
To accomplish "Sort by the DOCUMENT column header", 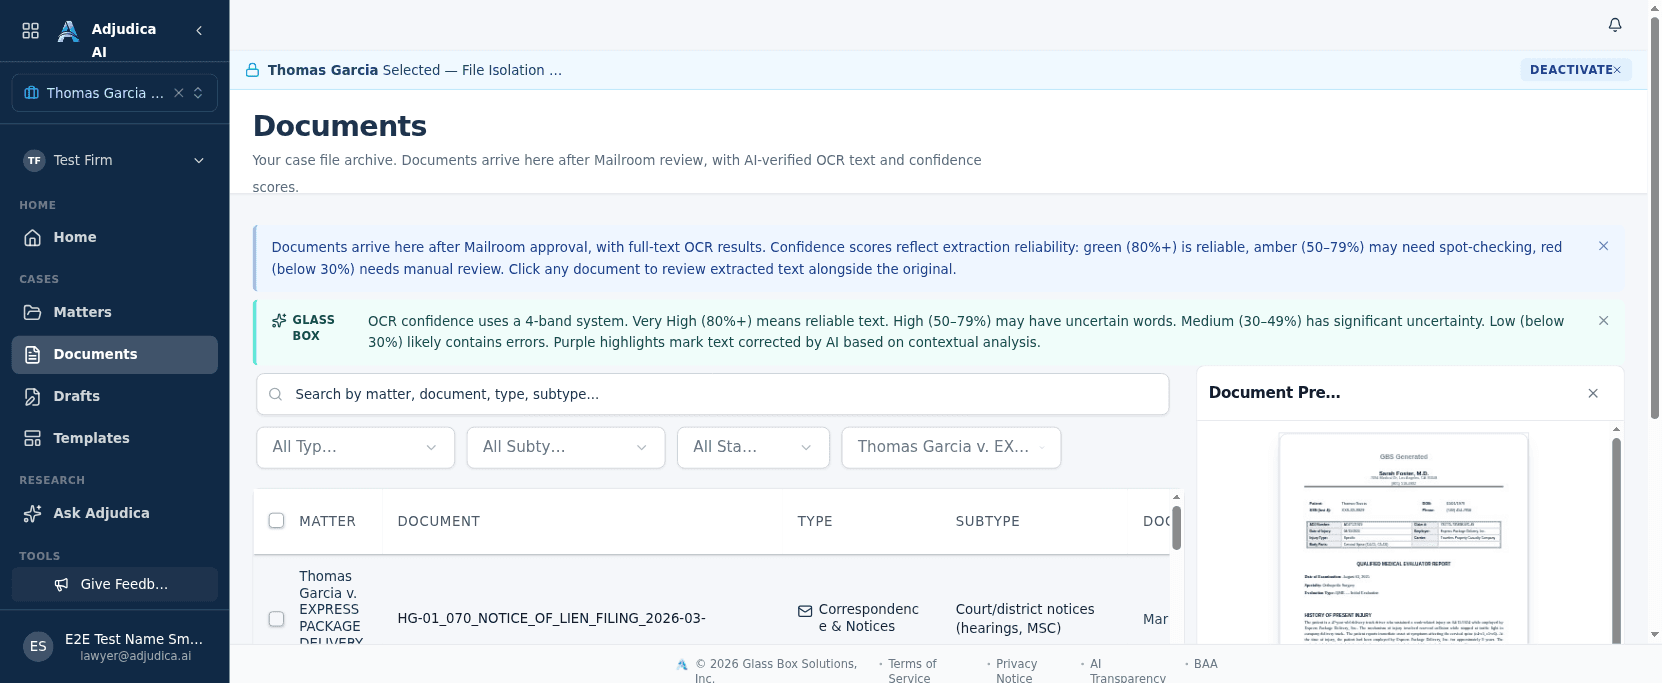I will [x=439, y=521].
